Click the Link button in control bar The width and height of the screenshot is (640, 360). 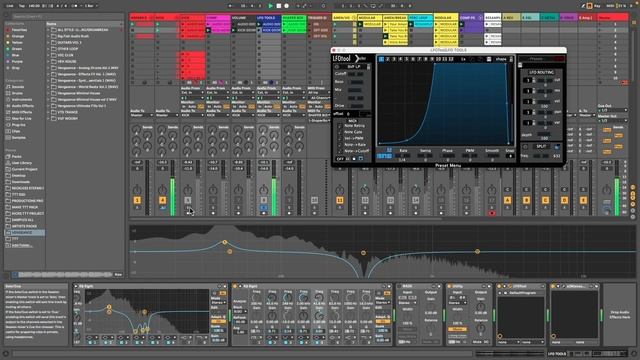click(10, 6)
